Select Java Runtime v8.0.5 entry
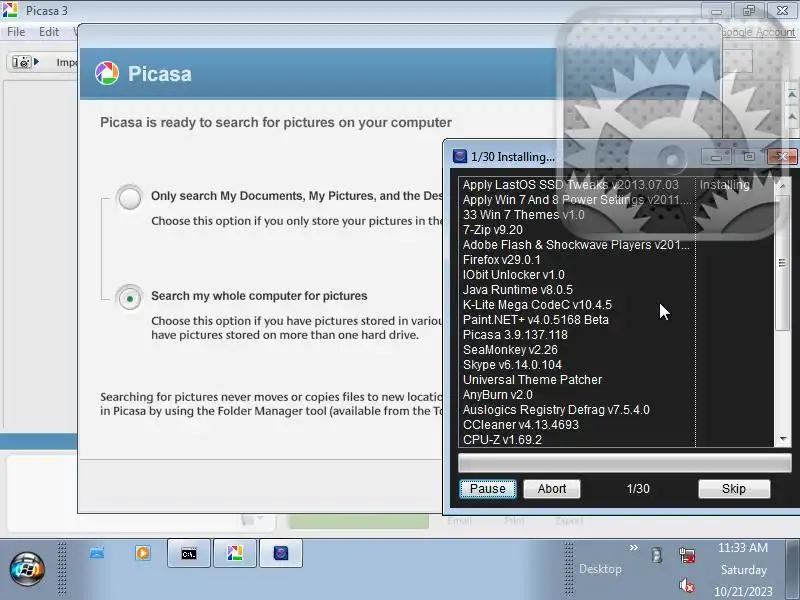800x600 pixels. (x=517, y=290)
